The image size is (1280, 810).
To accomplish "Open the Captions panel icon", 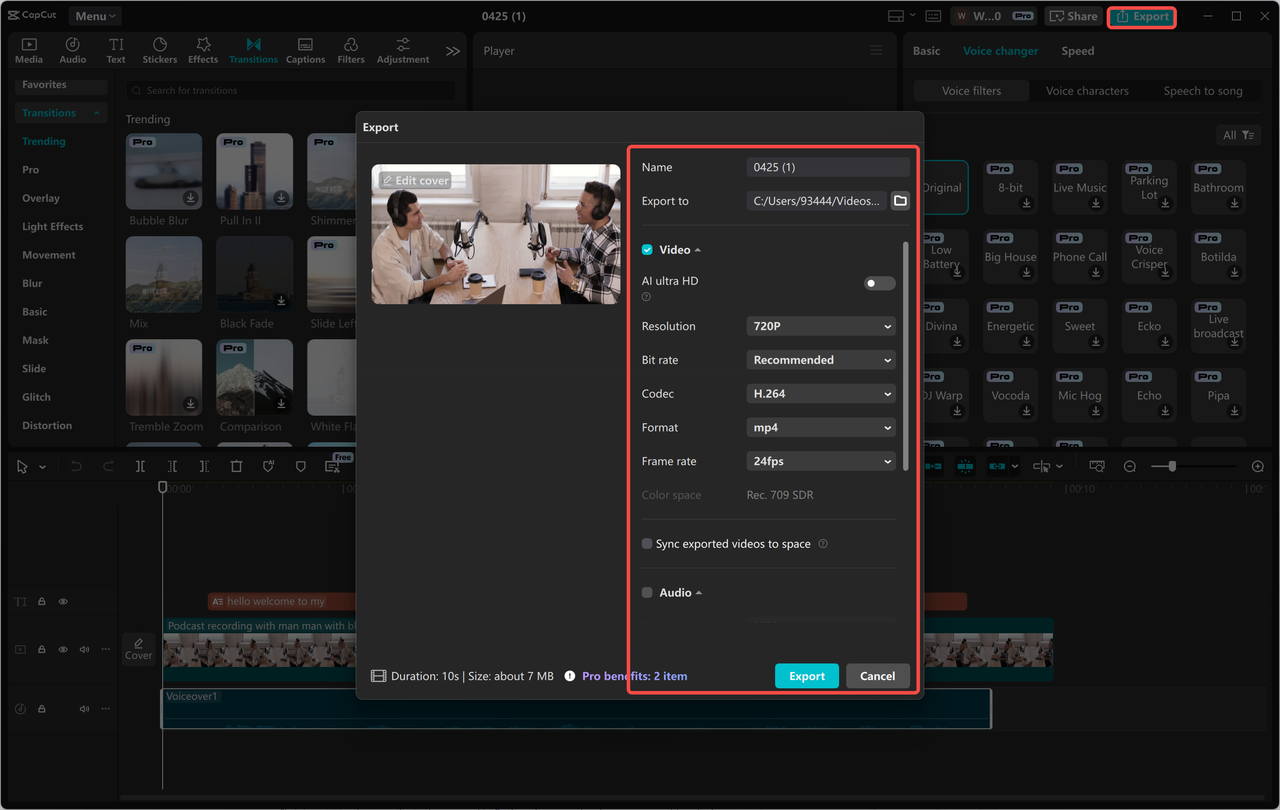I will click(305, 50).
